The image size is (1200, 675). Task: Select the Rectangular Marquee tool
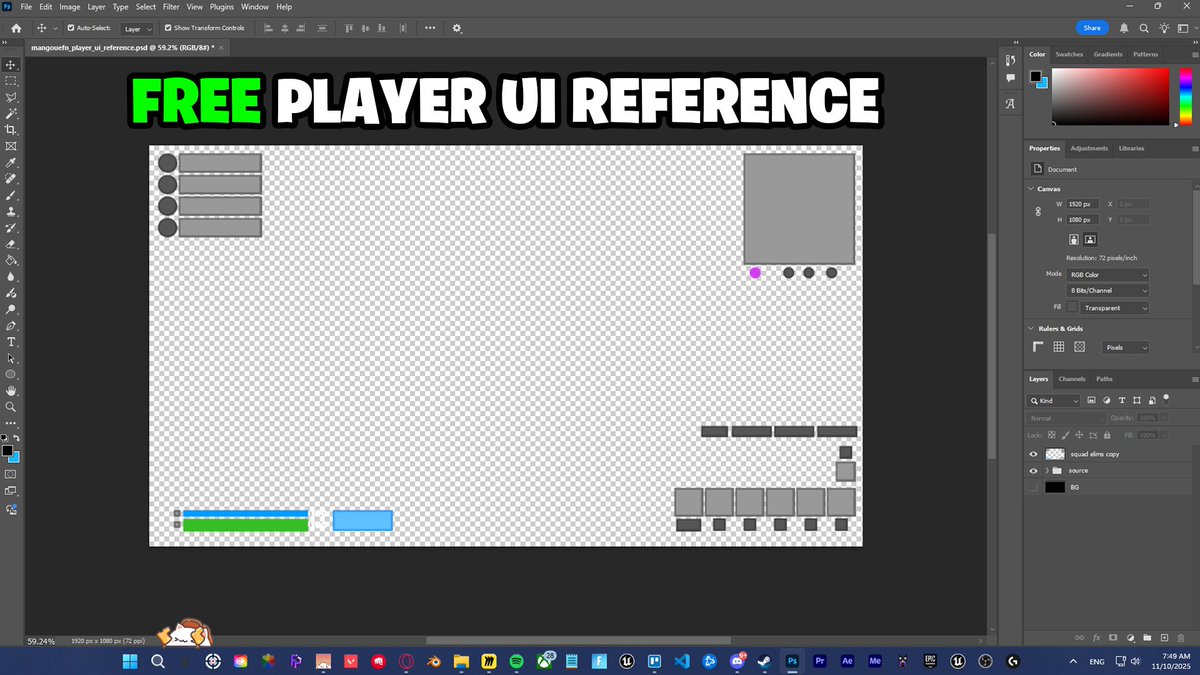tap(11, 81)
